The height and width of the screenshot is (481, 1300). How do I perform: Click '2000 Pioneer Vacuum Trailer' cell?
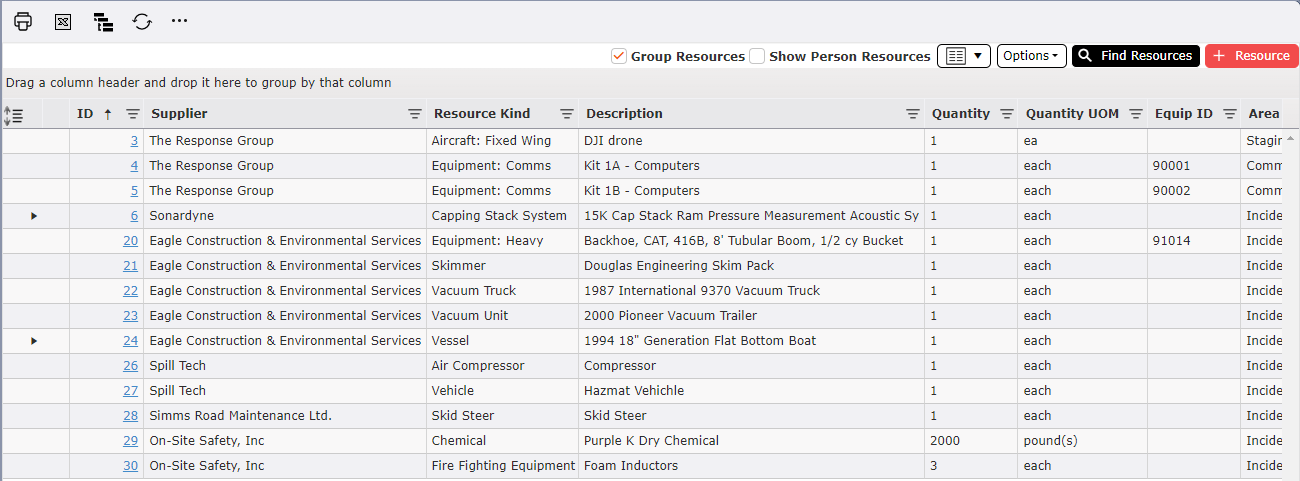pos(751,316)
